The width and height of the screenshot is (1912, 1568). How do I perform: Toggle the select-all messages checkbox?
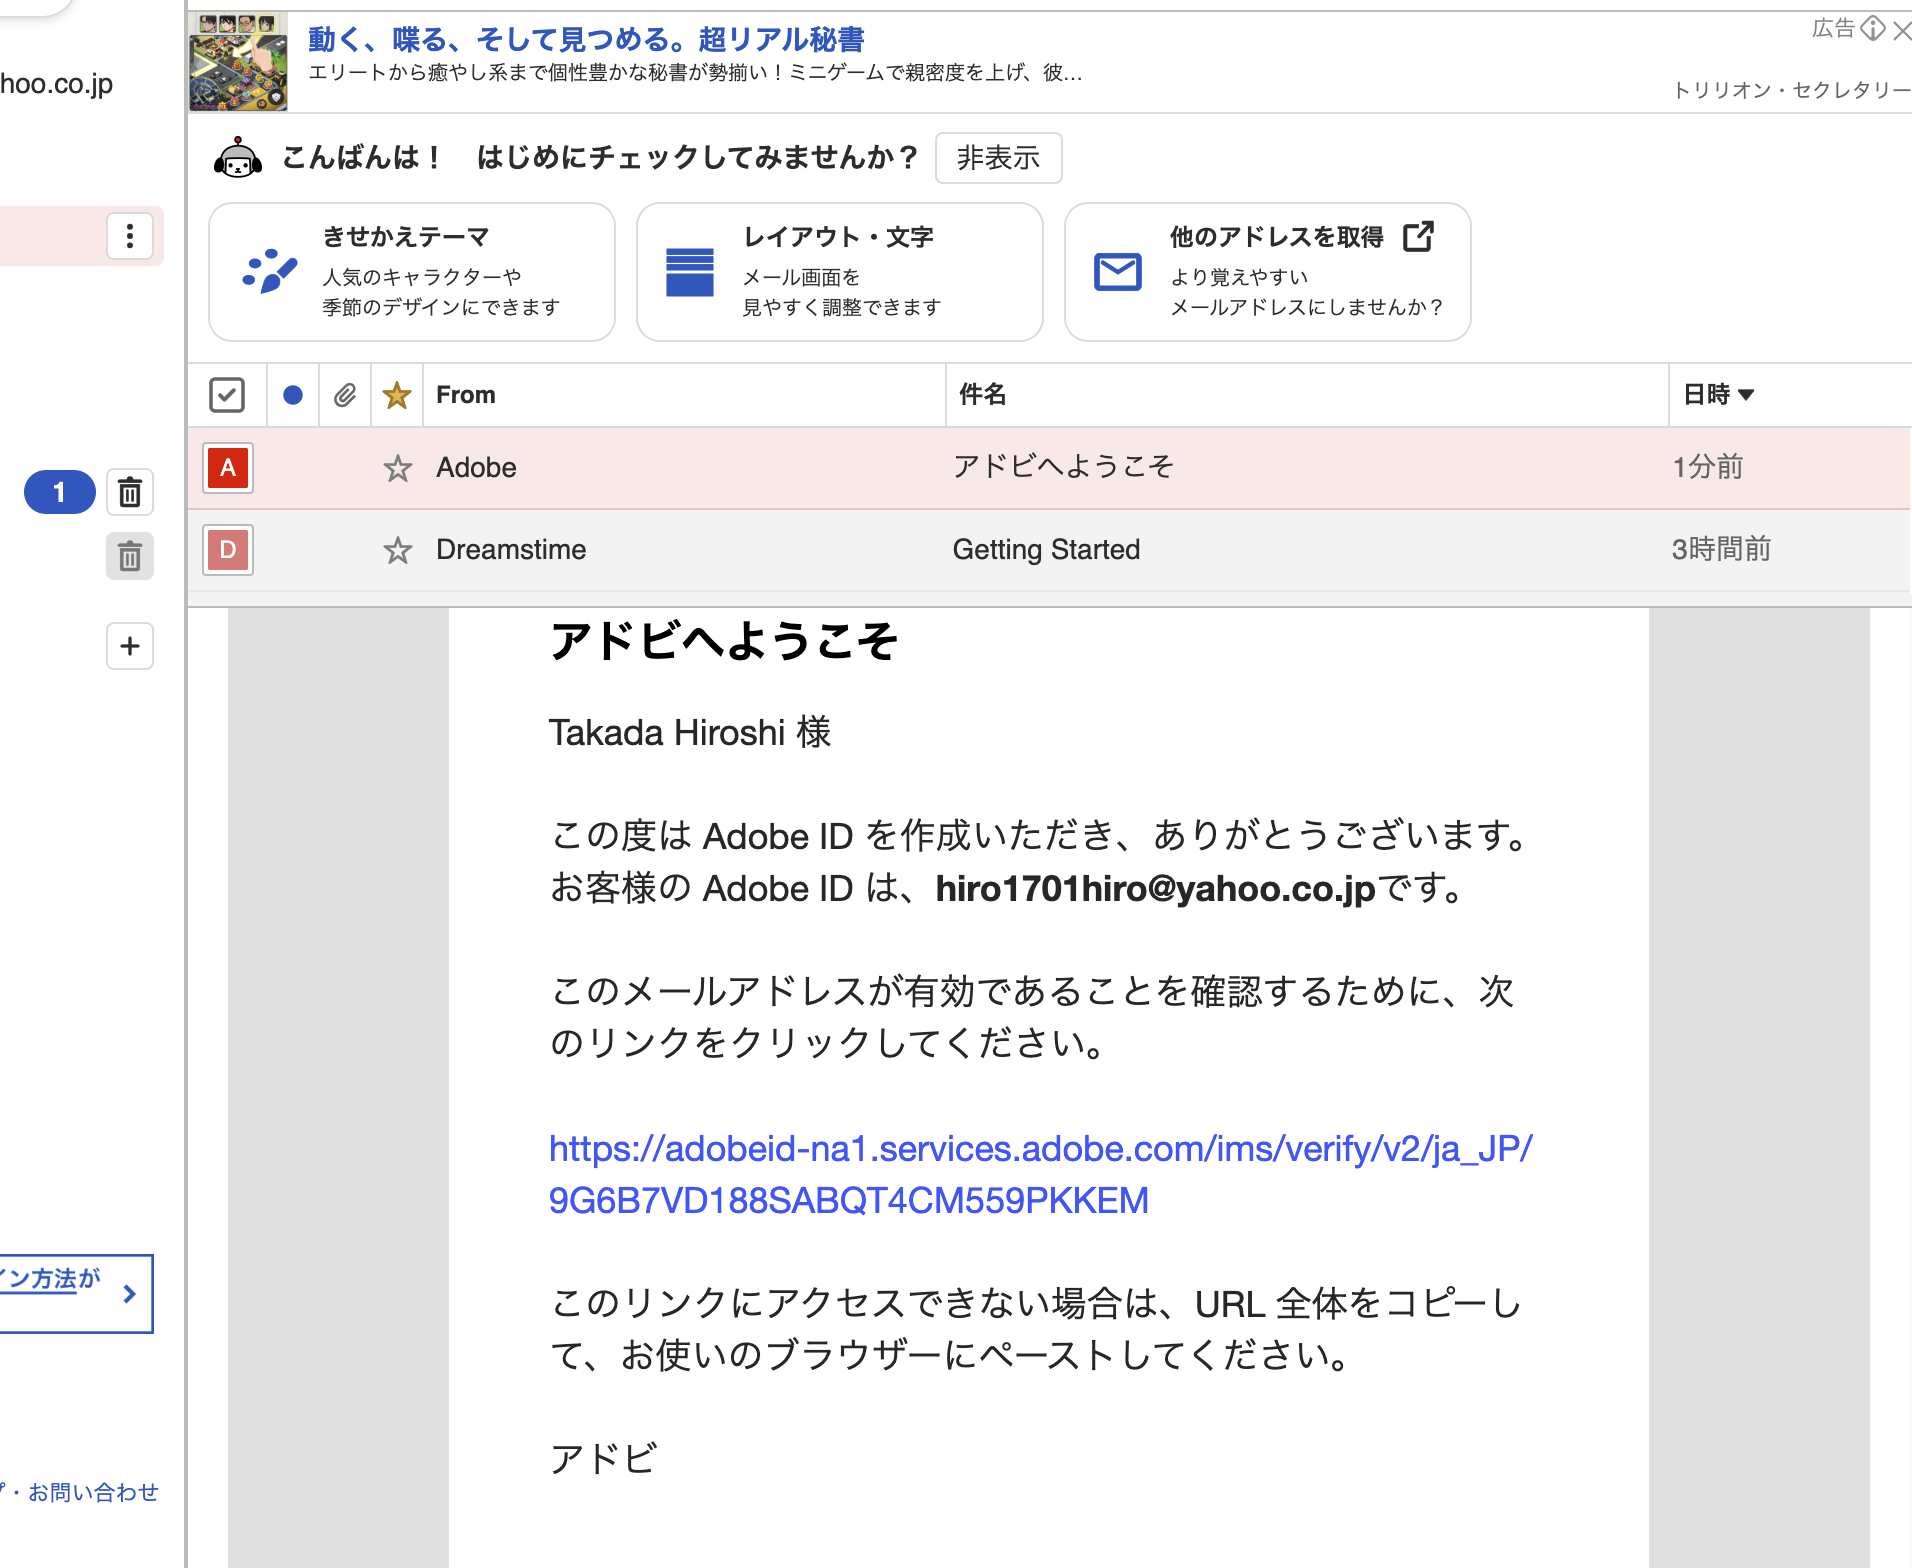pos(227,395)
